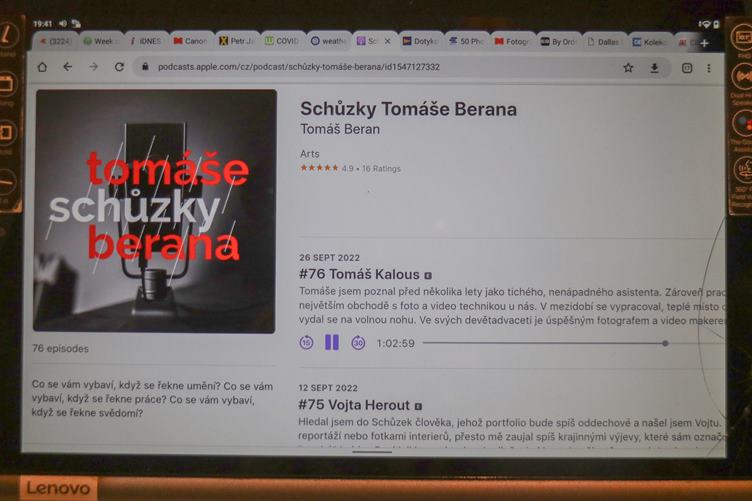Click the 12 SEPT 2022 date
752x501 pixels.
pyautogui.click(x=328, y=388)
